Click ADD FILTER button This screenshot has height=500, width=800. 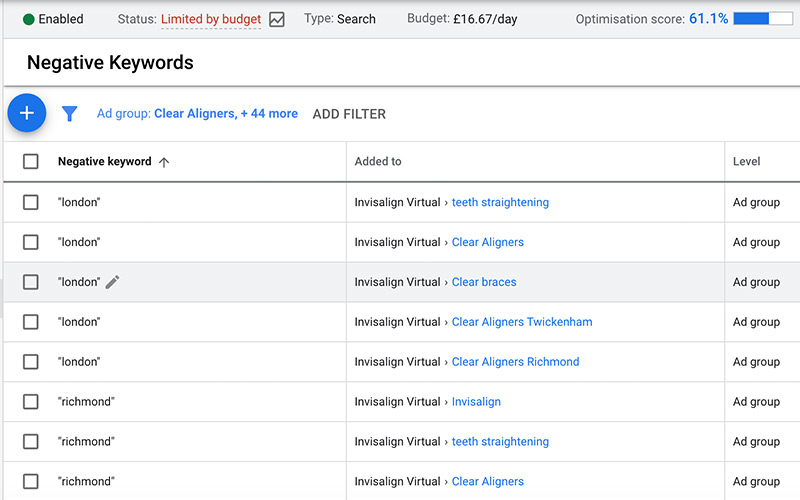349,114
